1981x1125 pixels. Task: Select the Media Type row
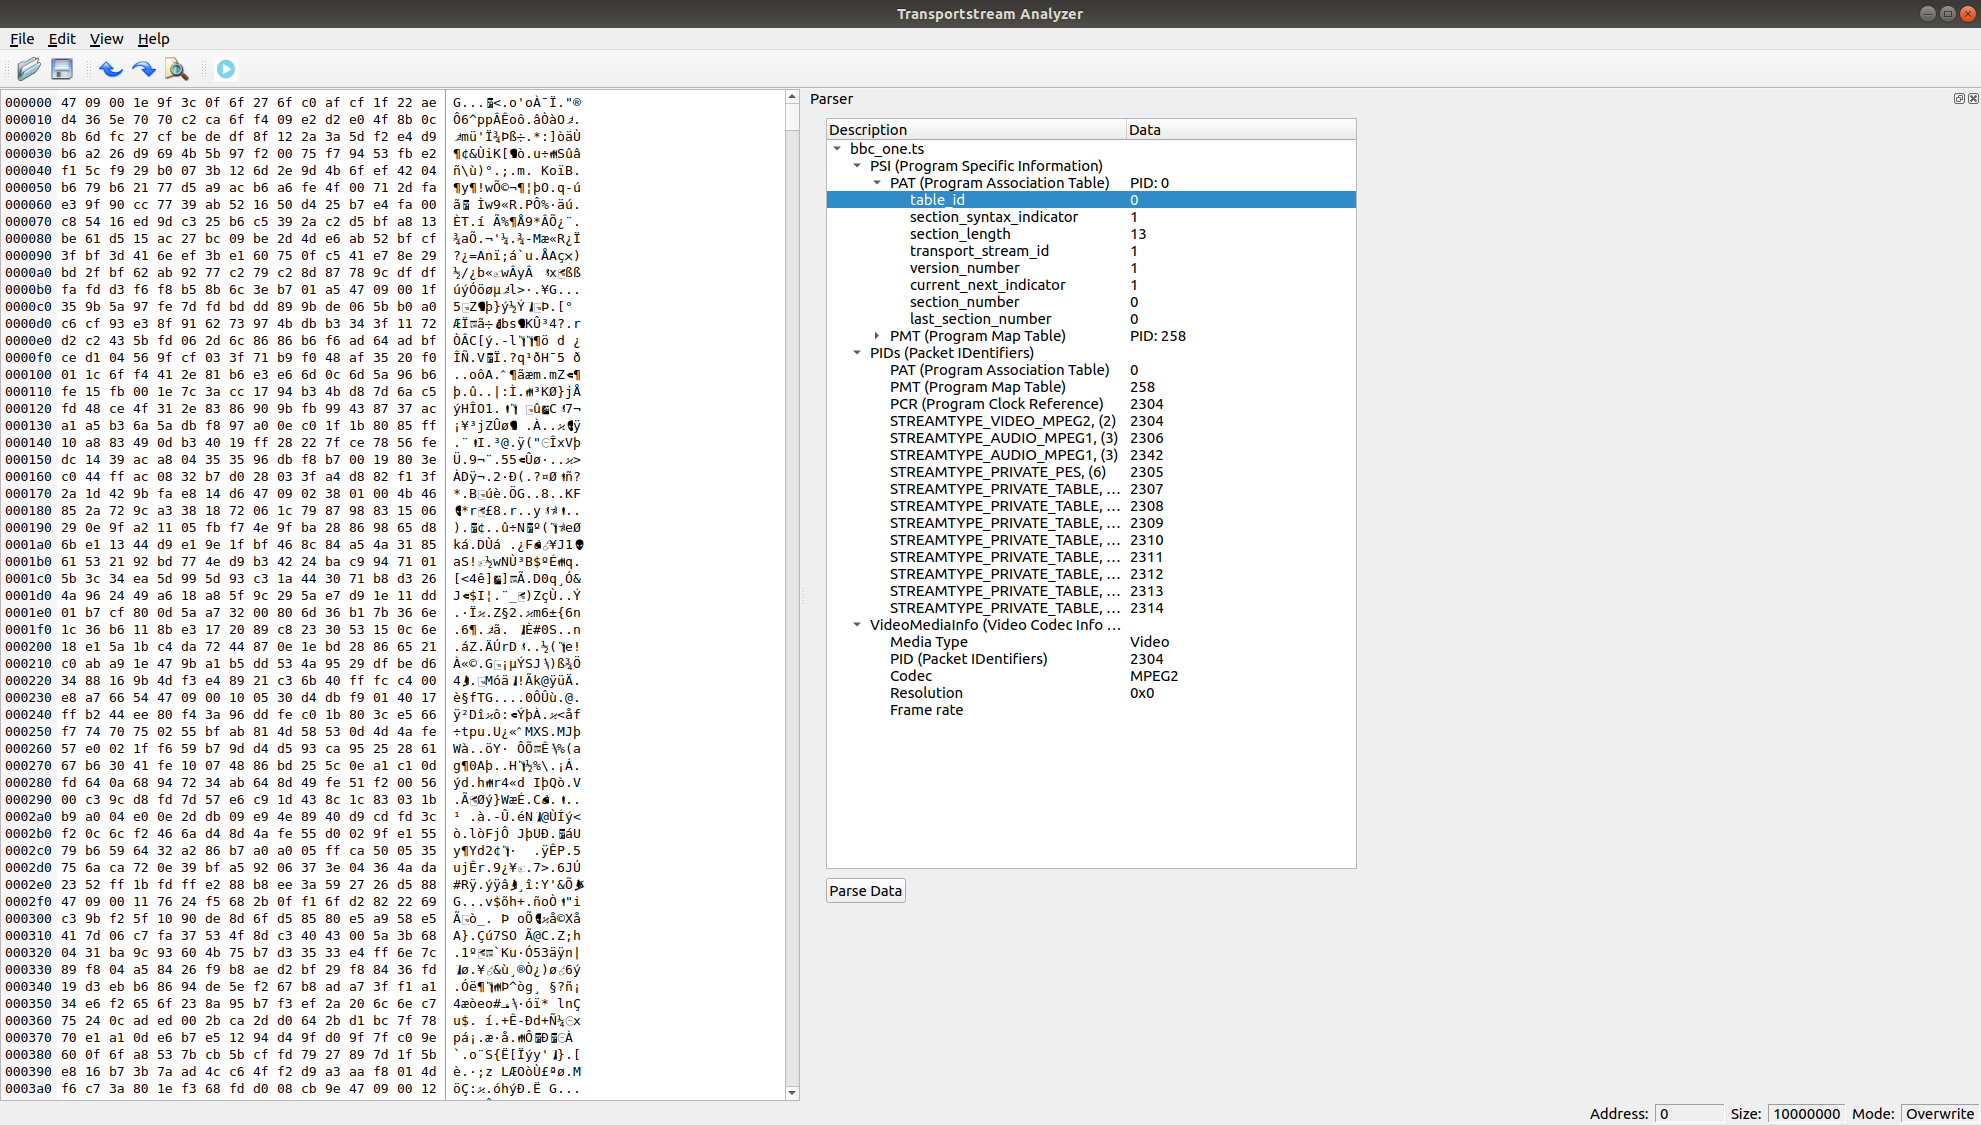[x=1091, y=642]
